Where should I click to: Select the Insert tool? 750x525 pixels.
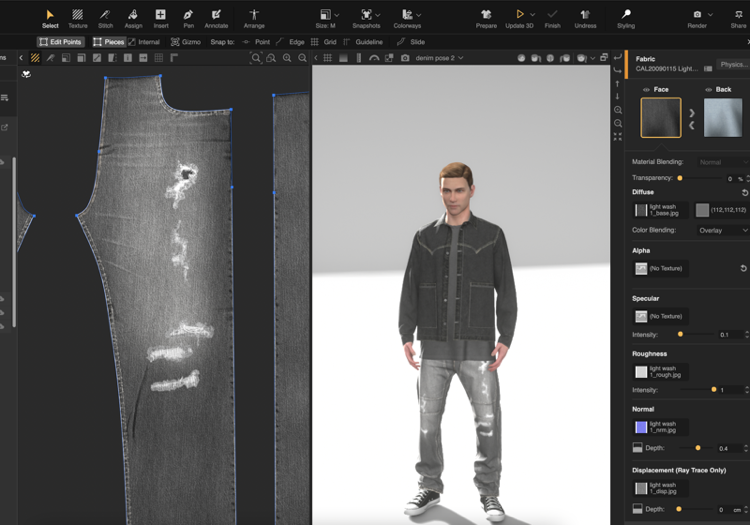[x=161, y=19]
